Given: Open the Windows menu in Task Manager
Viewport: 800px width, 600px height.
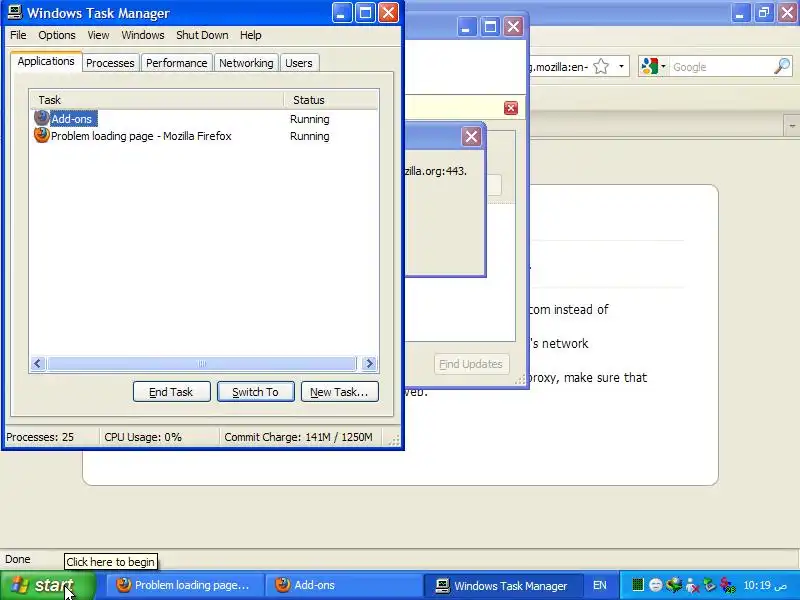Looking at the screenshot, I should pyautogui.click(x=143, y=35).
